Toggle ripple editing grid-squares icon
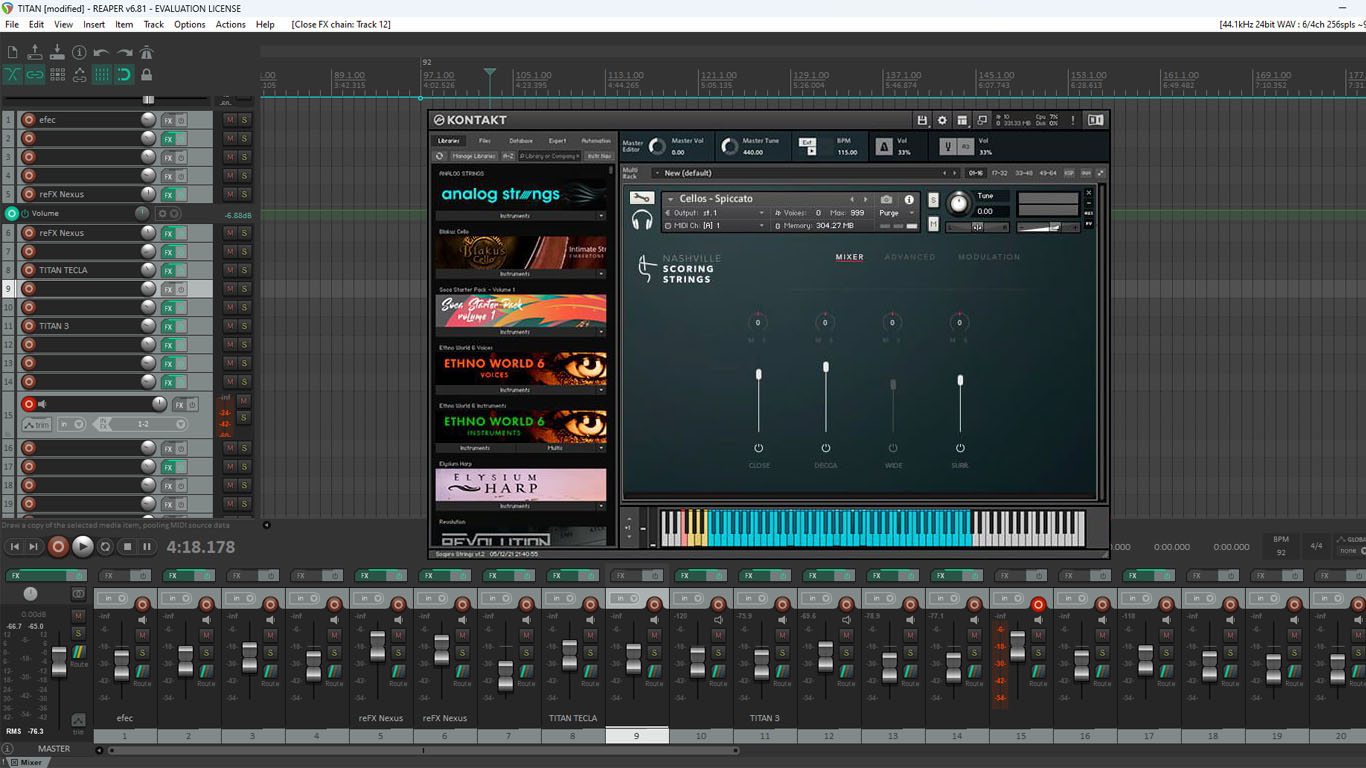The image size is (1366, 768). 57,74
